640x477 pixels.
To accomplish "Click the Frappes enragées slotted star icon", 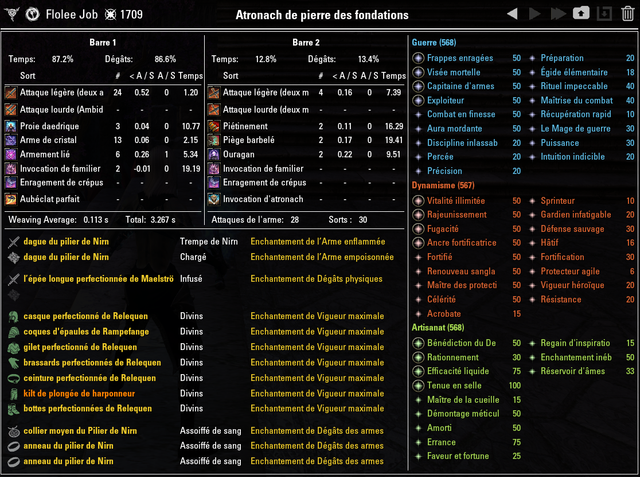I will tap(418, 58).
